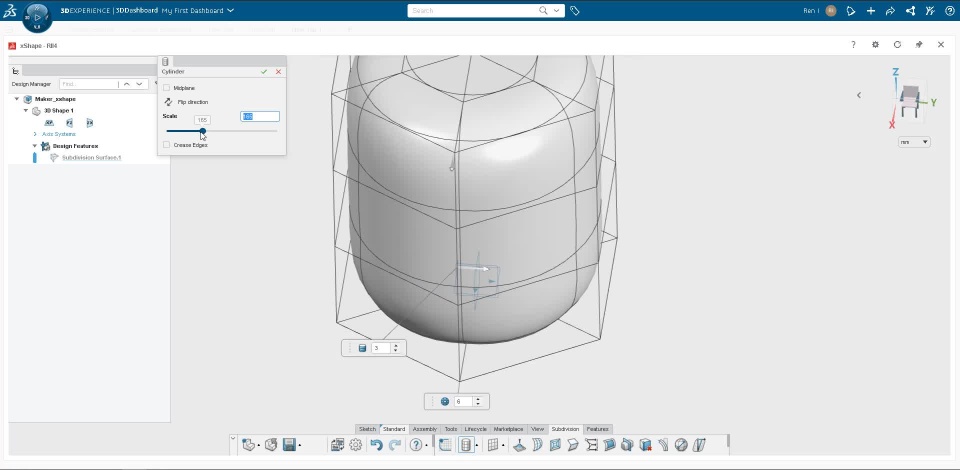
Task: Expand the Axis Systems tree node
Action: click(35, 134)
